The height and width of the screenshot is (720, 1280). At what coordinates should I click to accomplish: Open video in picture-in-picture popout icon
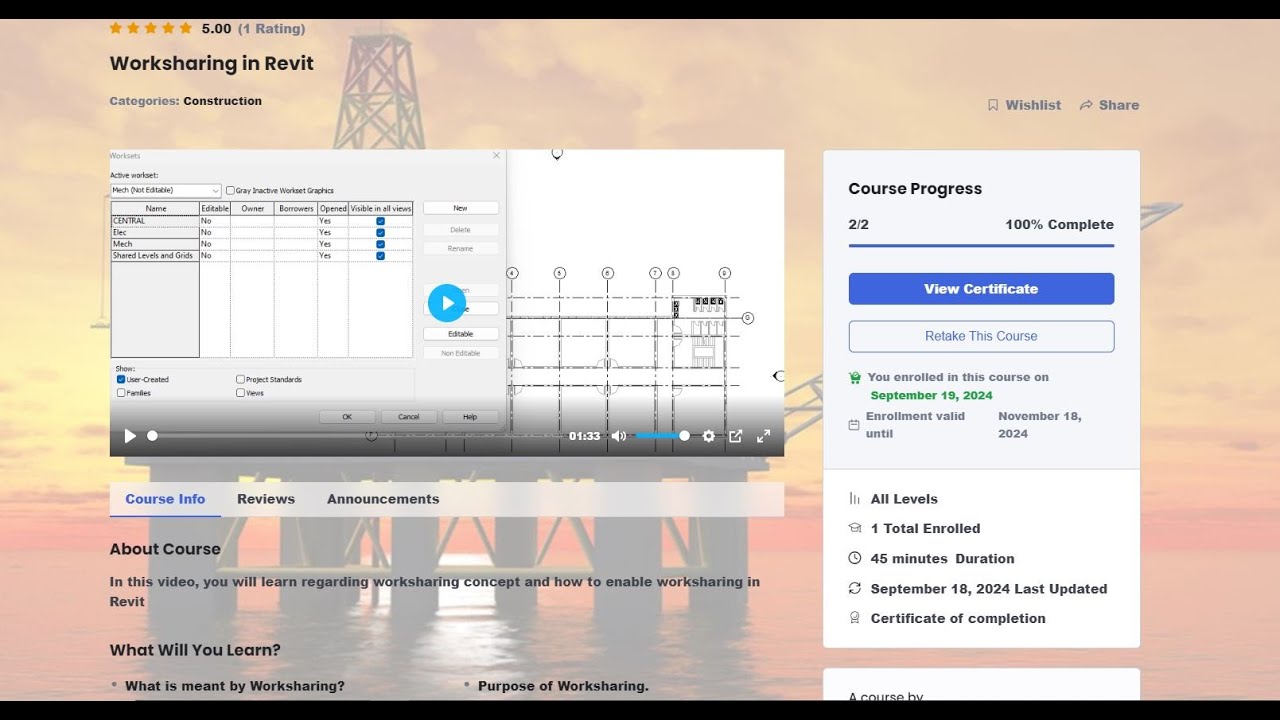[x=736, y=436]
